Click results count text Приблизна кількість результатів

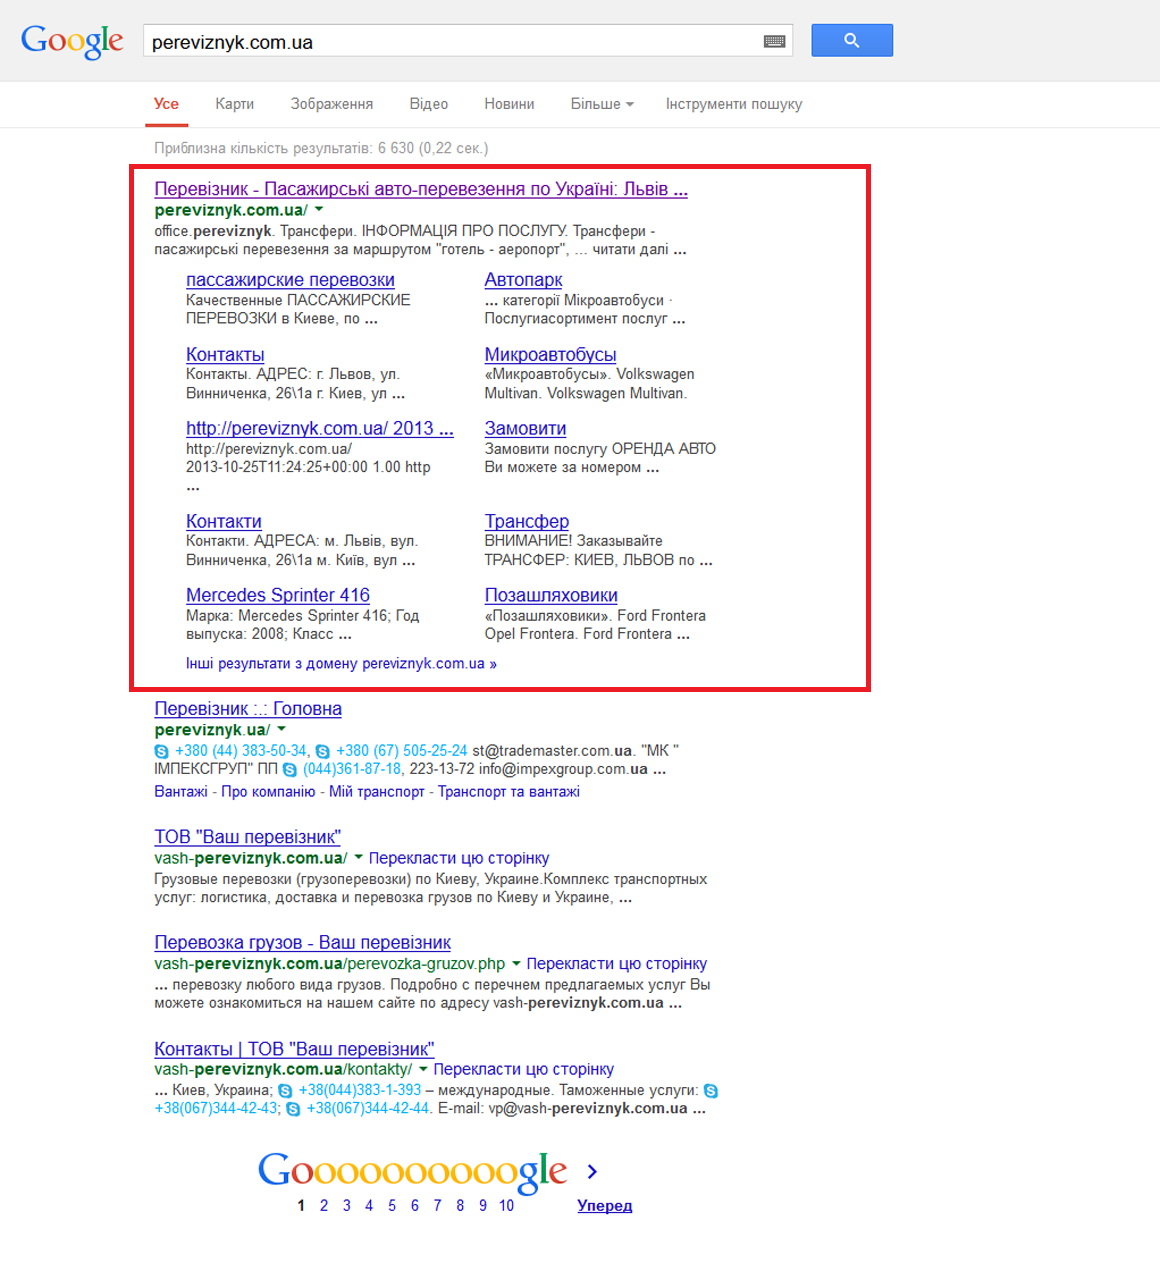pyautogui.click(x=321, y=148)
